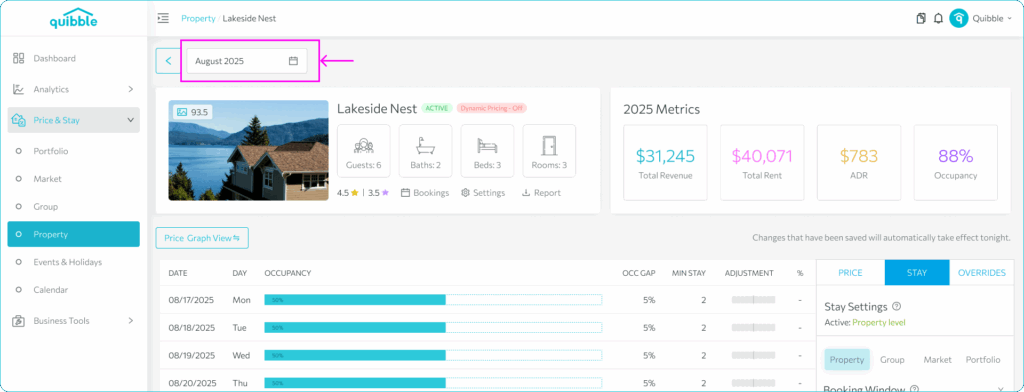
Task: Collapse the Booking Window section
Action: tap(1001, 389)
